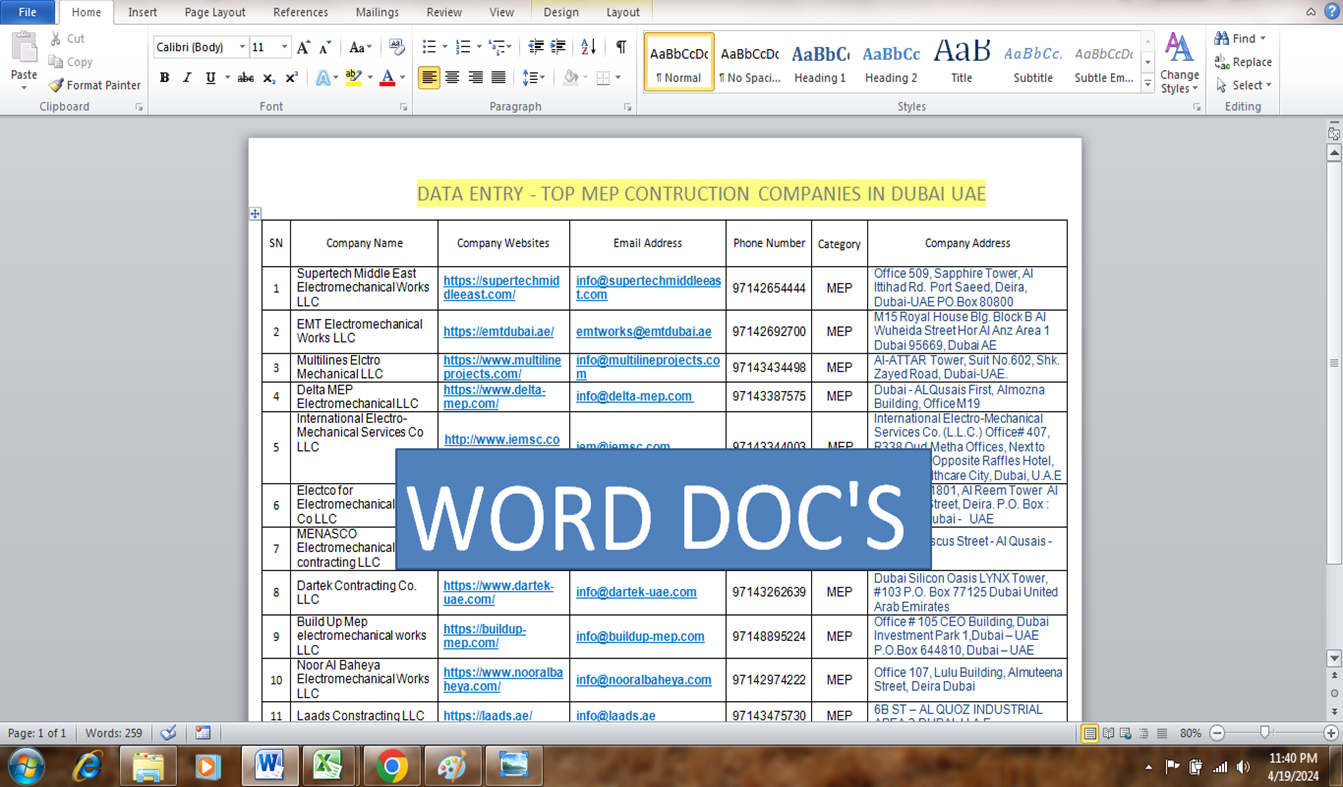Open supertechmiddleeast.com website link
Screen dimensions: 1343x787
tap(502, 288)
